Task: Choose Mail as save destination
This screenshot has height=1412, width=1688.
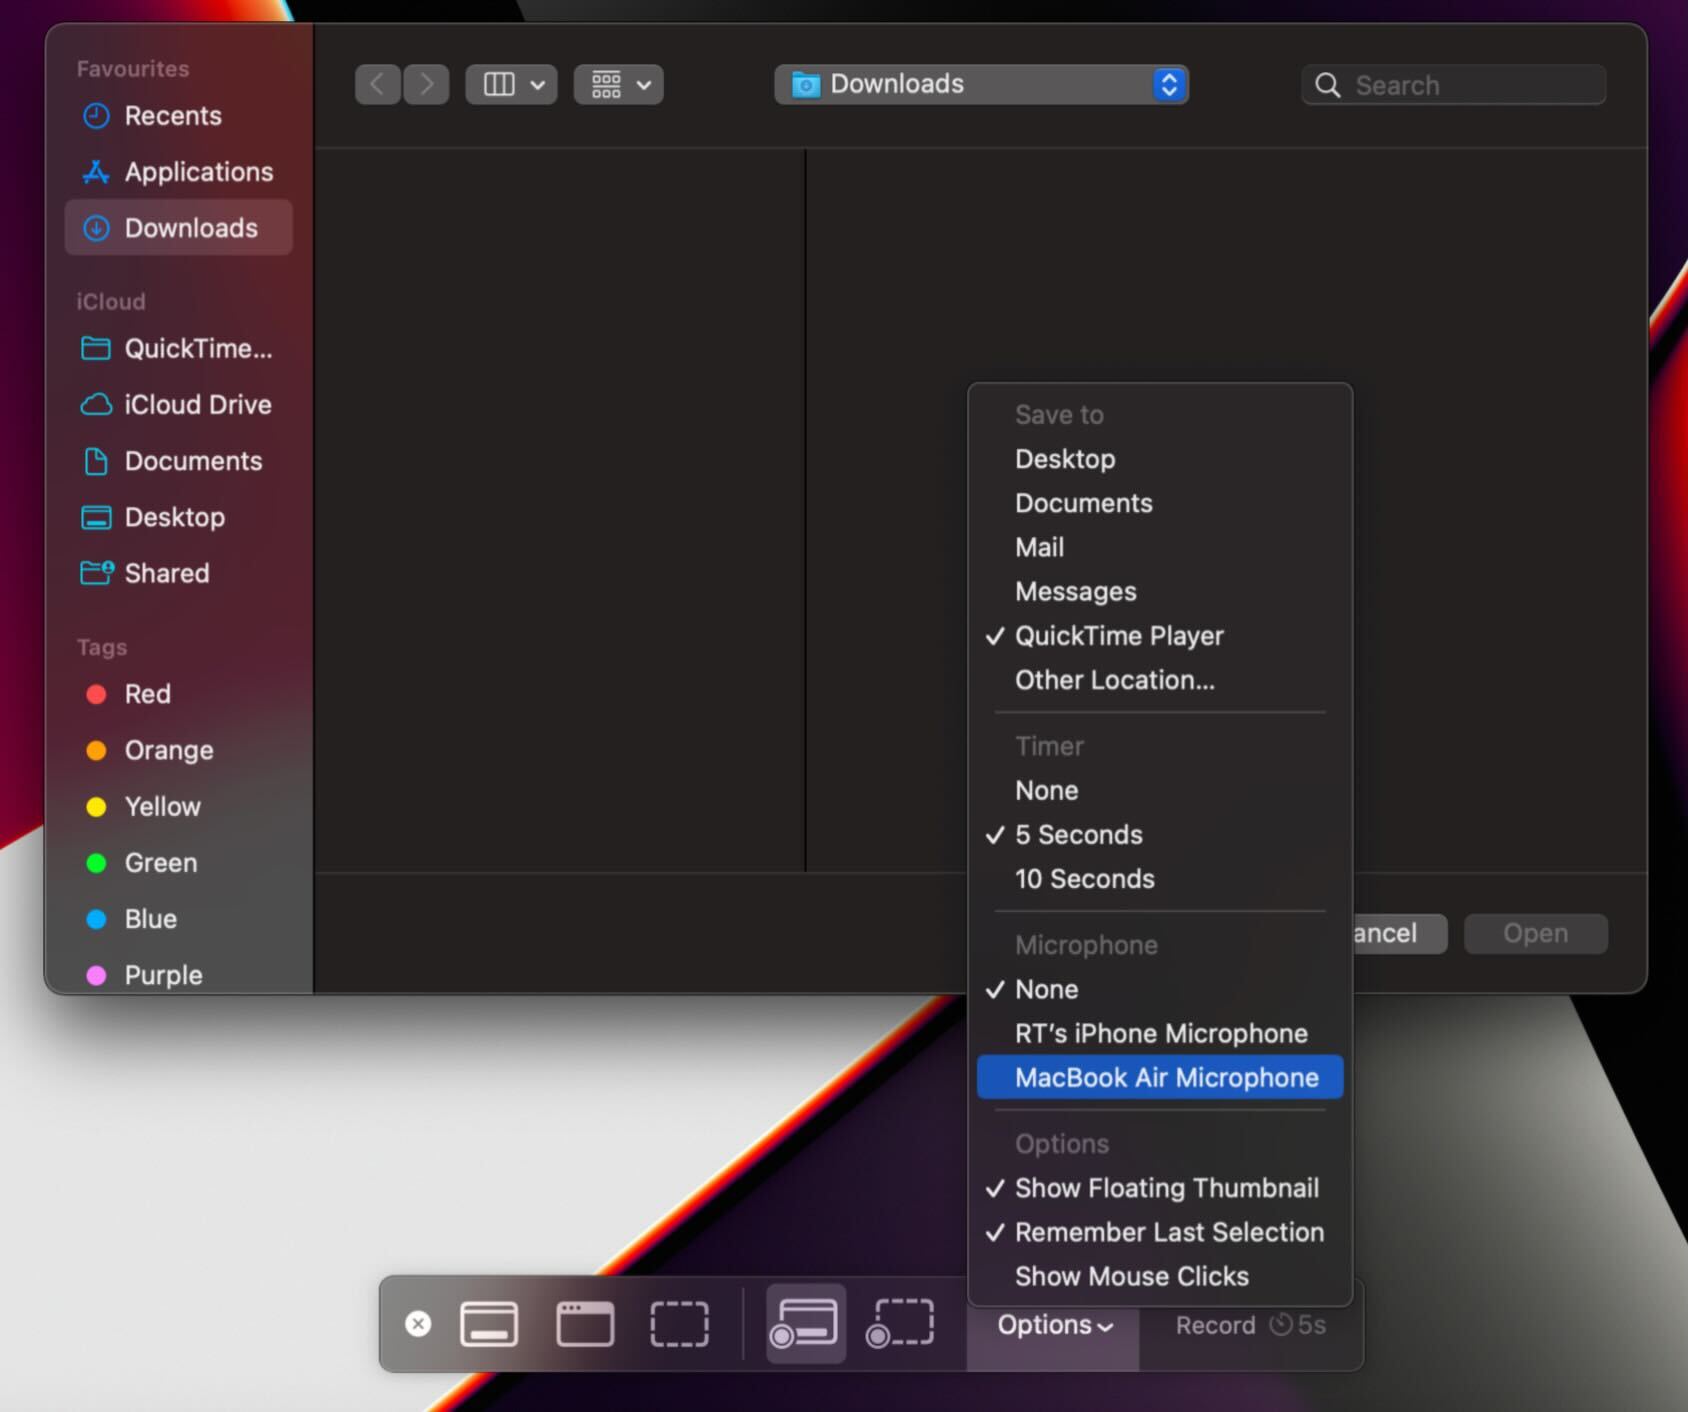Action: point(1160,547)
